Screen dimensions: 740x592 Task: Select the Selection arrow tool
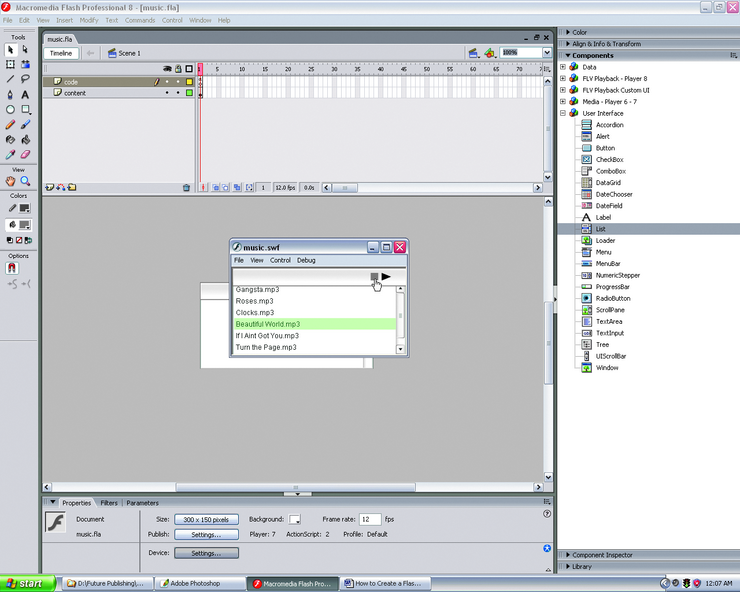10,50
